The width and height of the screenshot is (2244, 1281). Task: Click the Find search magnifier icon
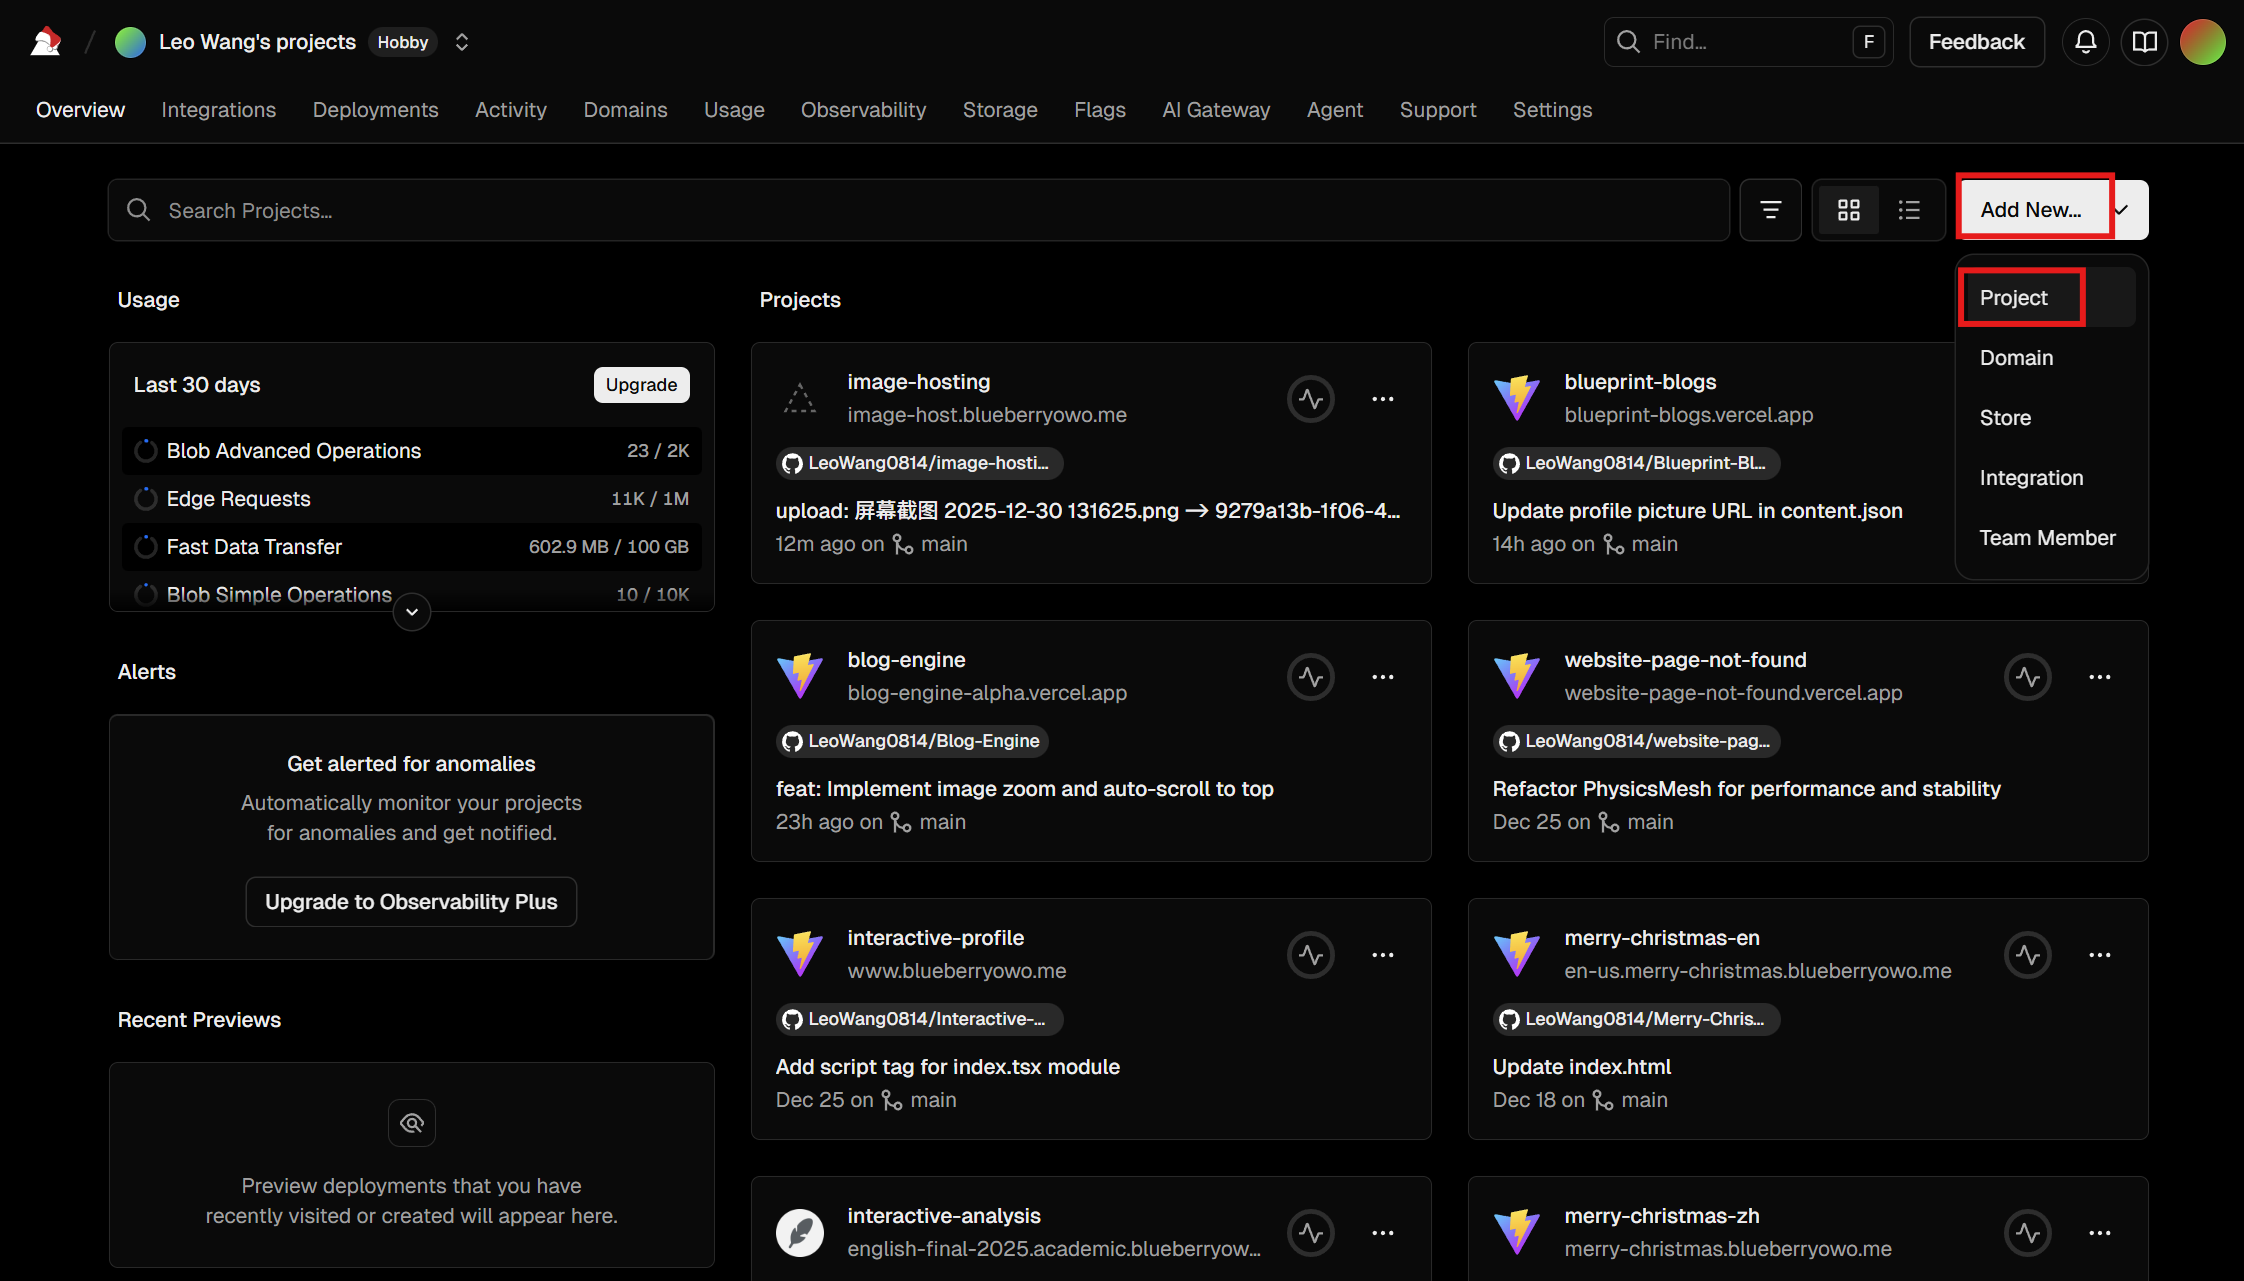coord(1628,41)
